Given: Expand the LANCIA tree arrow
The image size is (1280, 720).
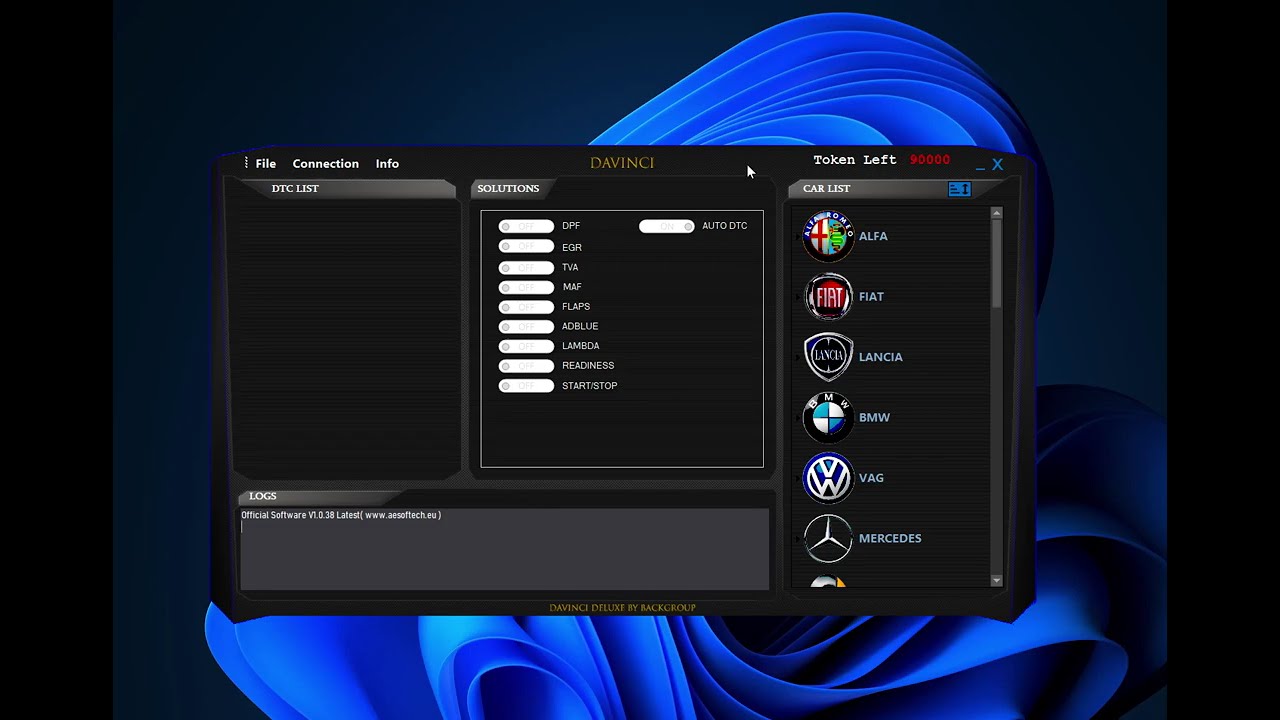Looking at the screenshot, I should tap(798, 357).
